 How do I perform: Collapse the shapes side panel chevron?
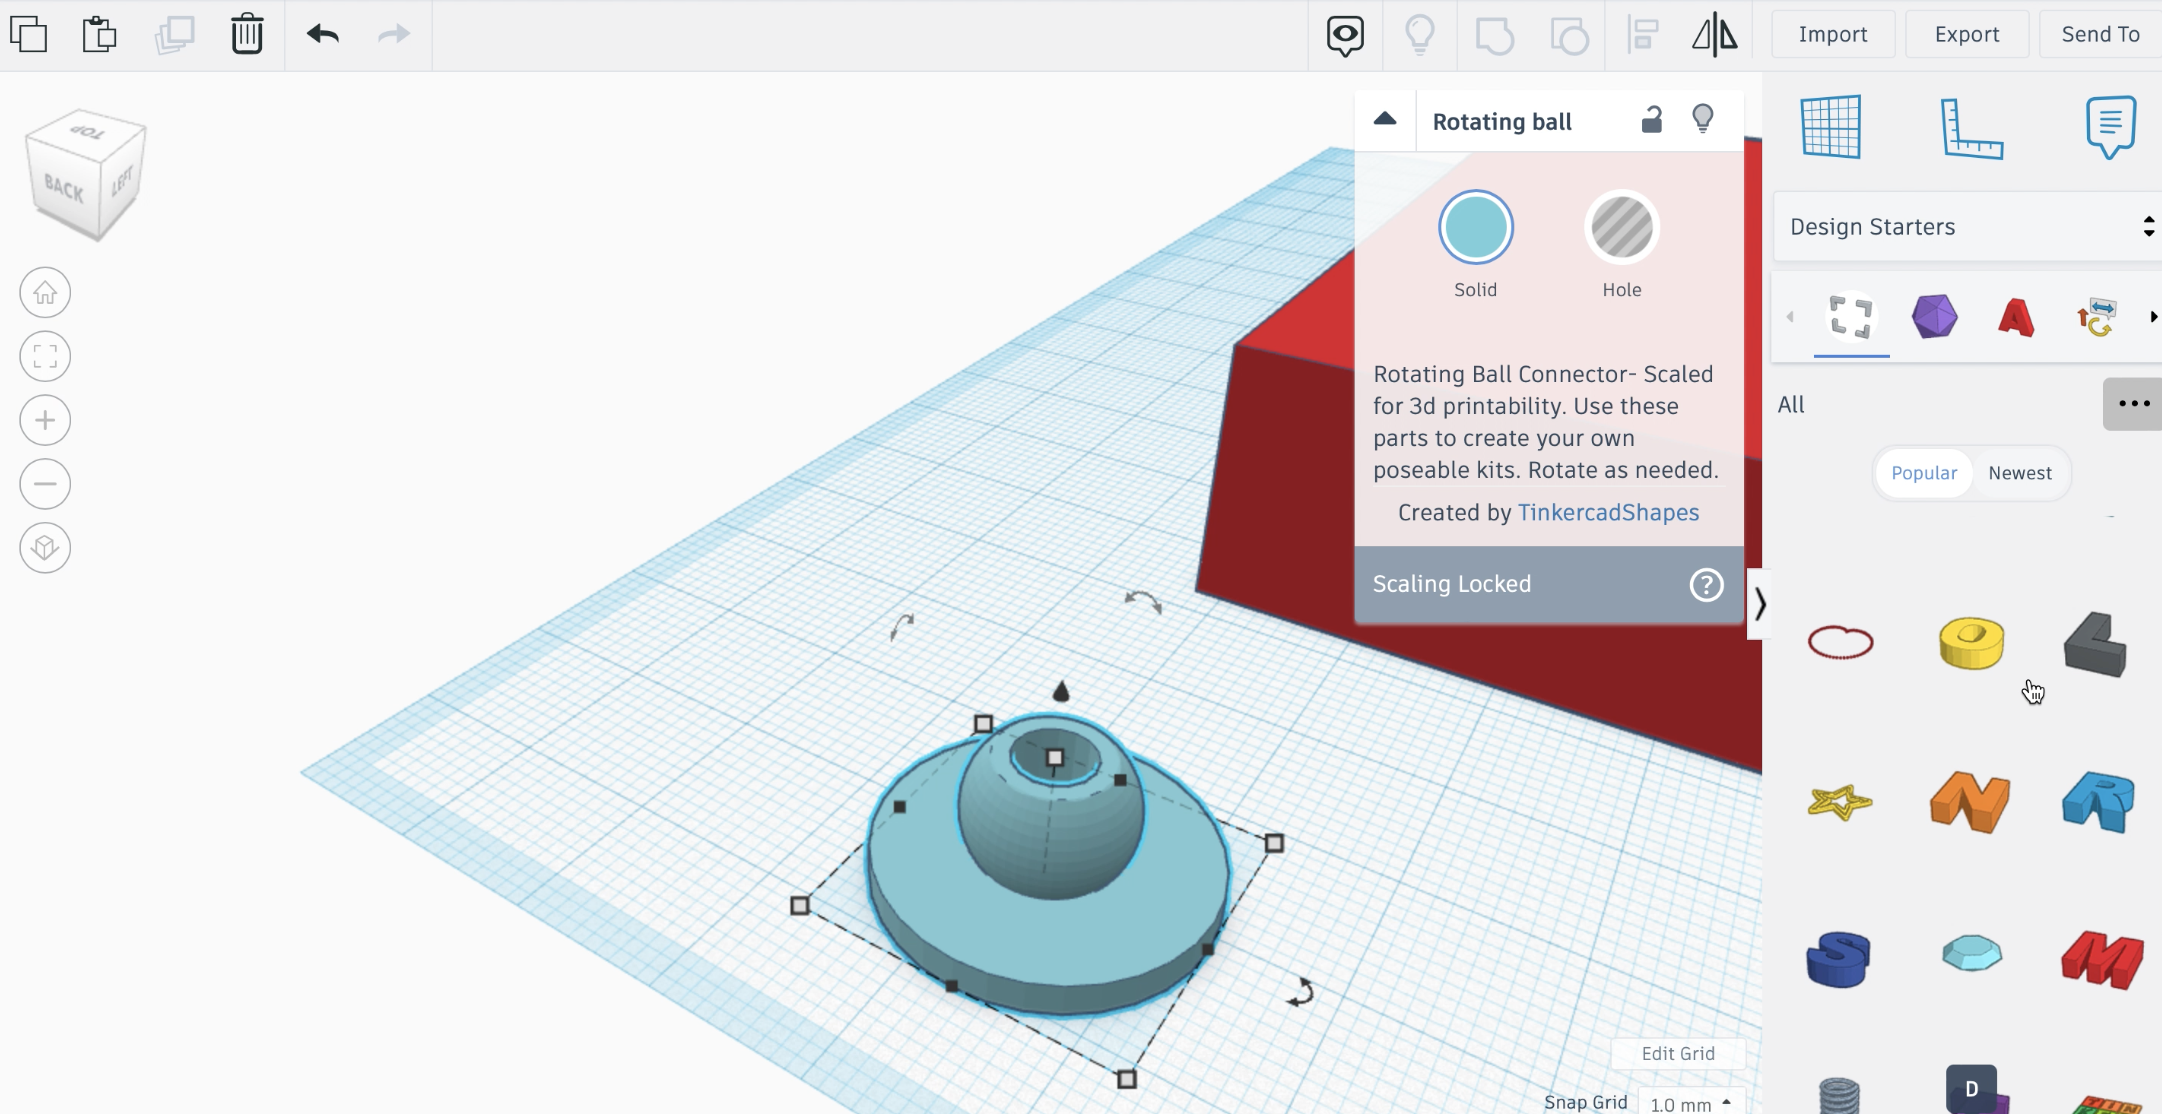1759,604
